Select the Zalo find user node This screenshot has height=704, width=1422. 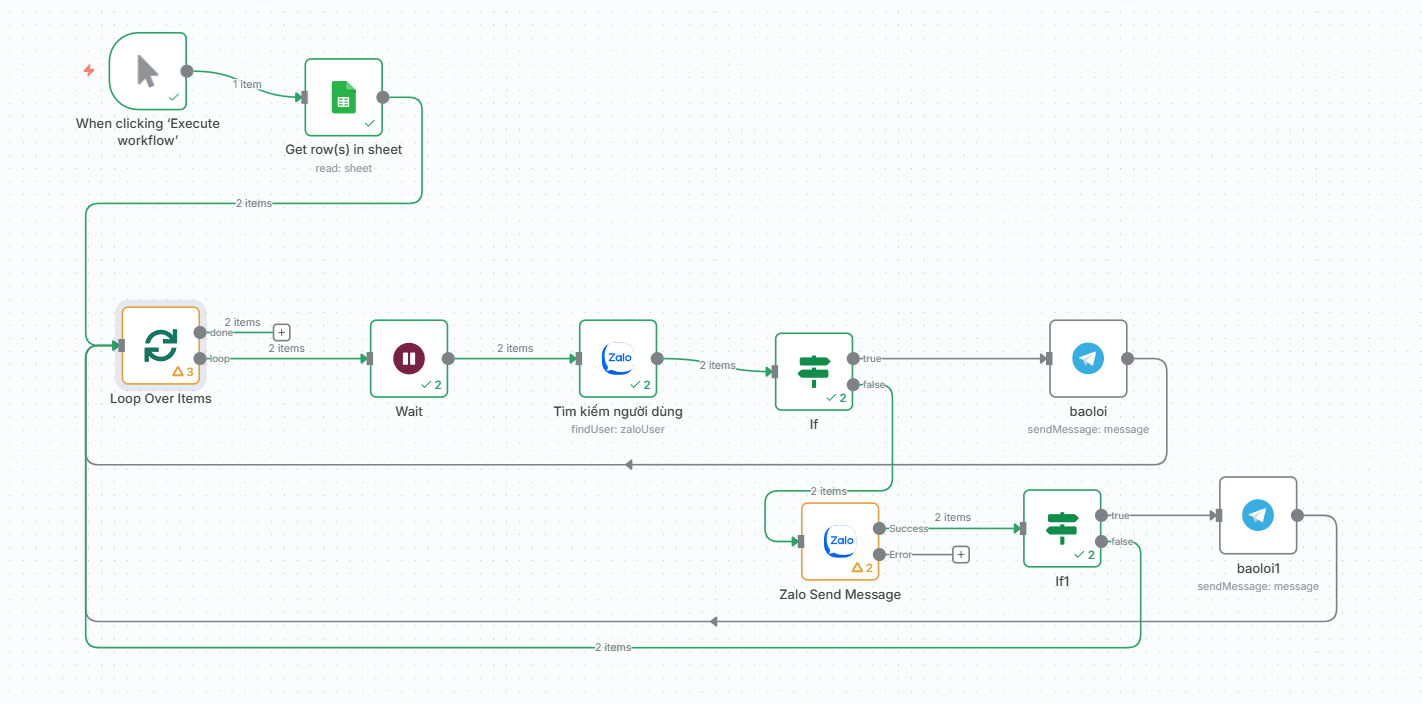(x=618, y=358)
